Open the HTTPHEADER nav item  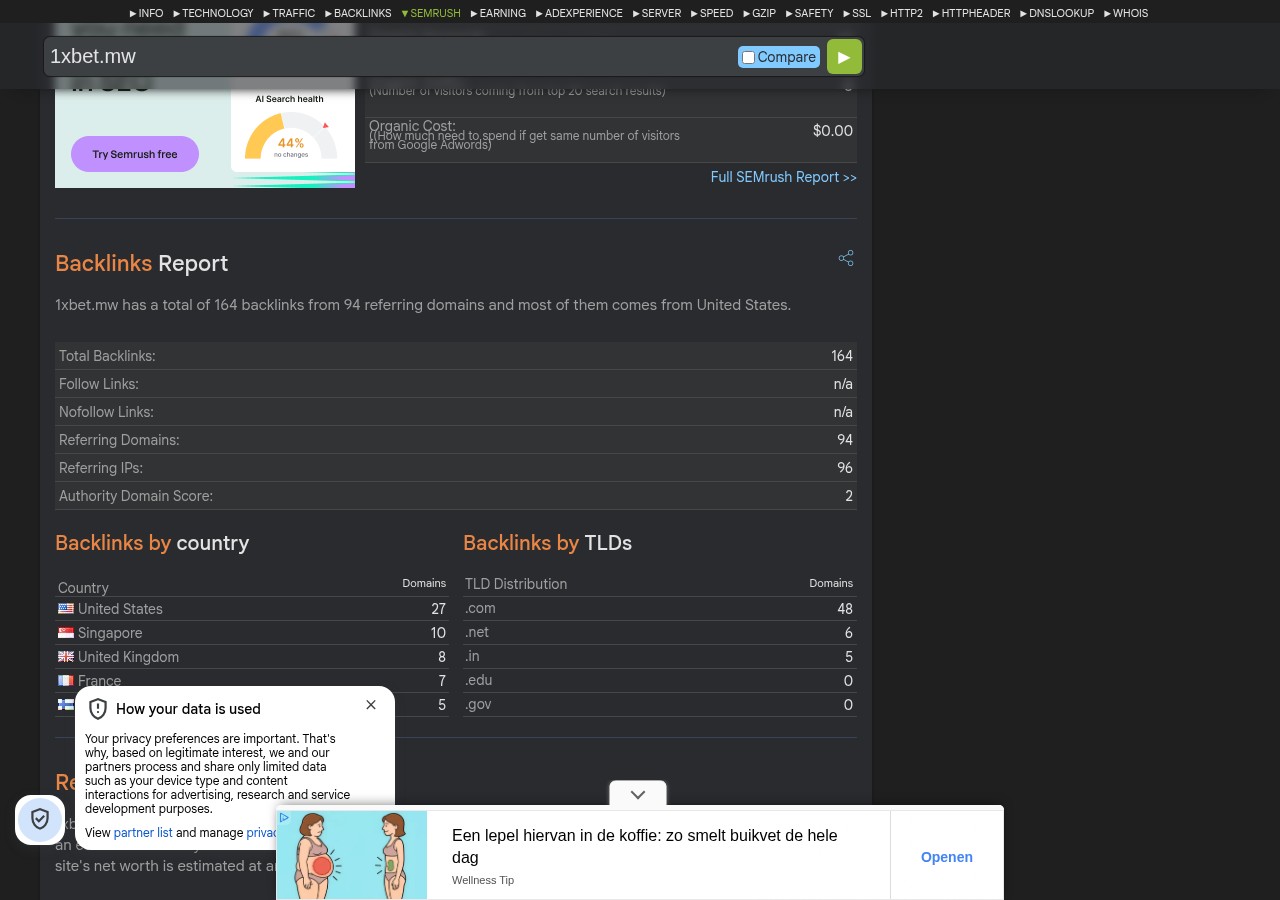click(x=971, y=14)
